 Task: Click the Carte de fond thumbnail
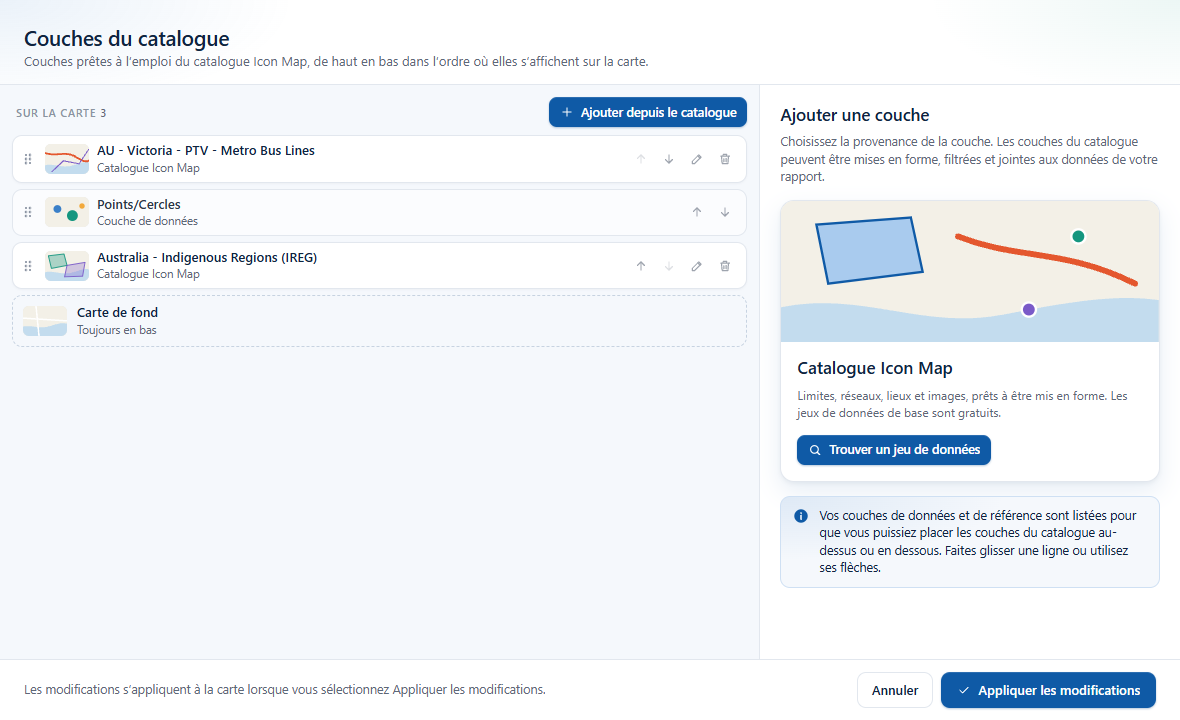pyautogui.click(x=45, y=321)
